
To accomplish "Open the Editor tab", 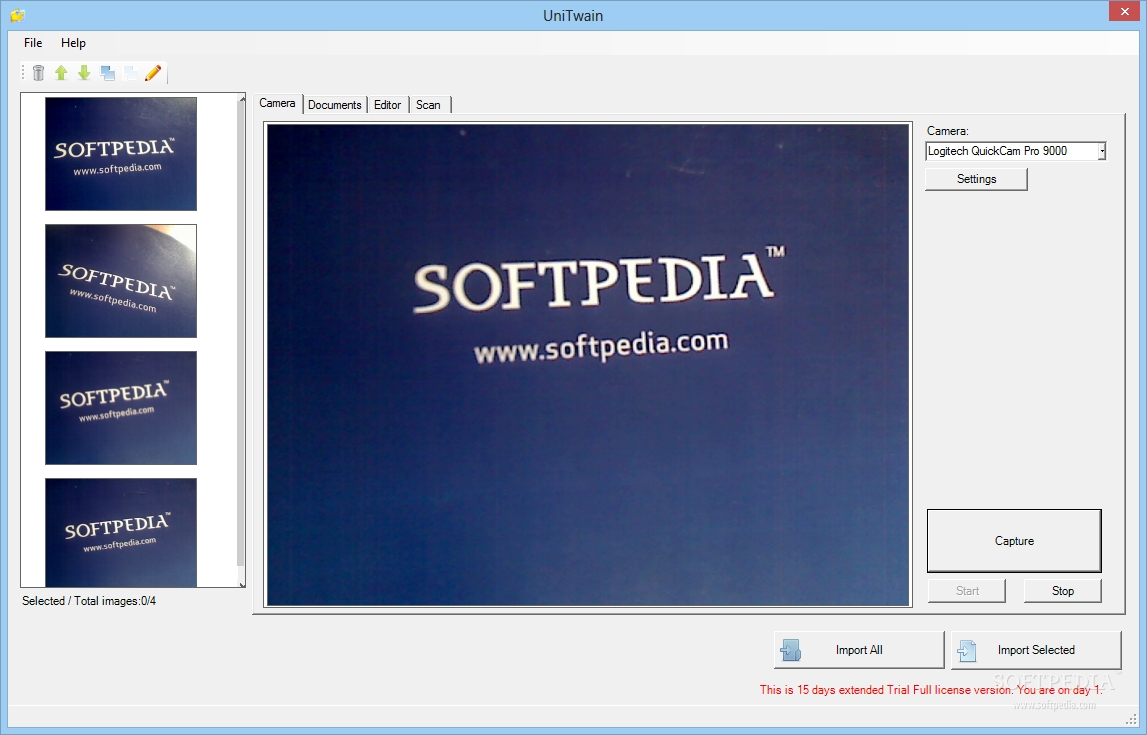I will (387, 105).
